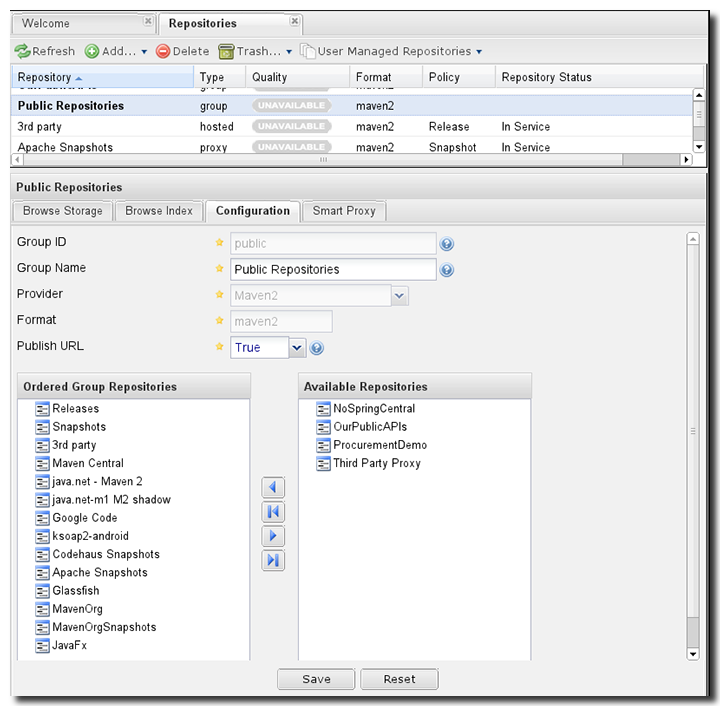Move all repositories left with first-arrow button
Viewport: 720px width, 706px height.
pos(273,512)
